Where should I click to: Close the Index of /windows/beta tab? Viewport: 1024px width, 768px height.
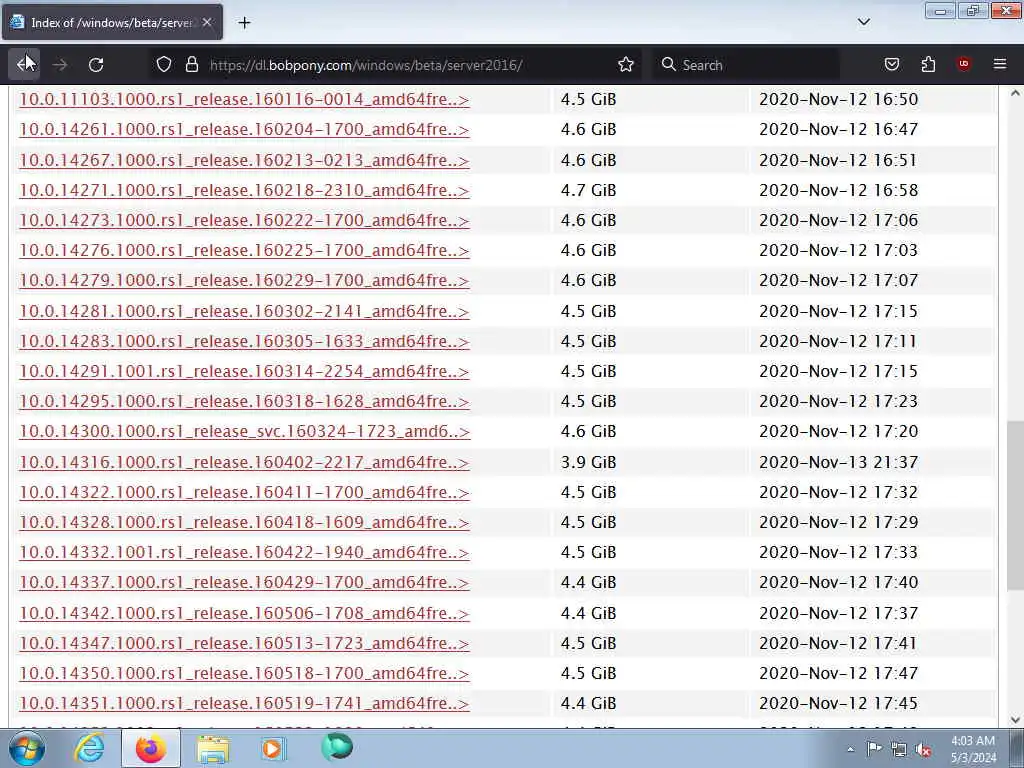point(207,22)
